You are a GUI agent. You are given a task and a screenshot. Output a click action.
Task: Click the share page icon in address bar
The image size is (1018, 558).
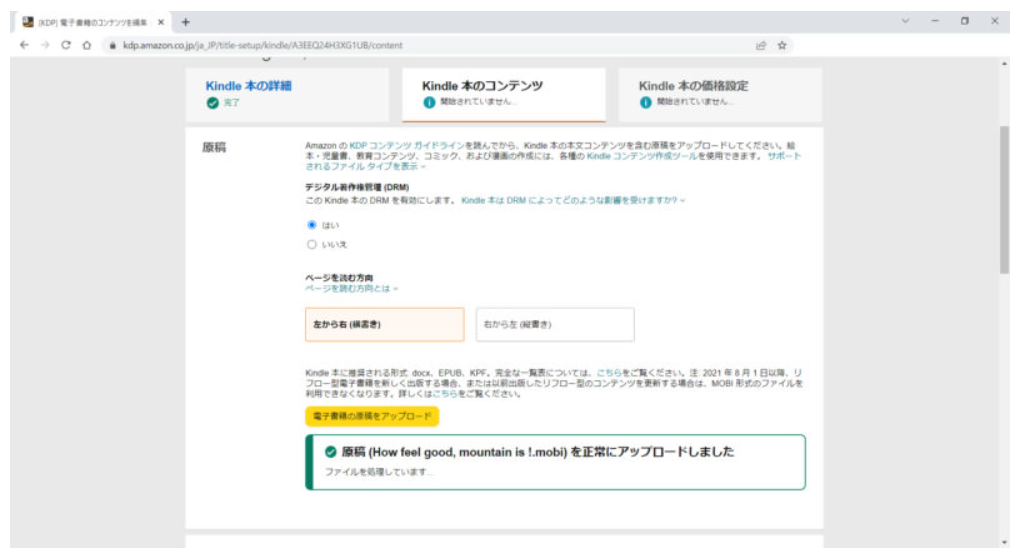click(x=761, y=45)
